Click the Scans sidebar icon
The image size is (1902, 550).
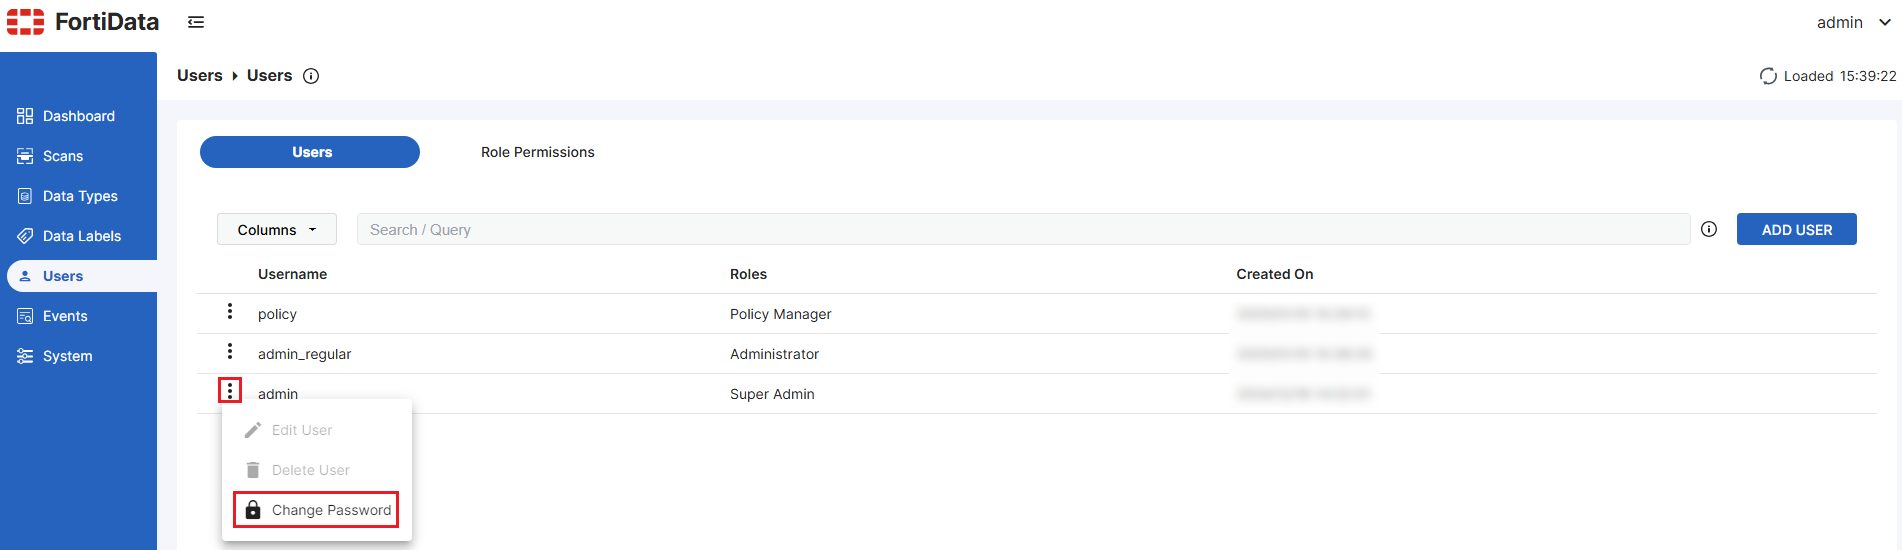[x=25, y=156]
